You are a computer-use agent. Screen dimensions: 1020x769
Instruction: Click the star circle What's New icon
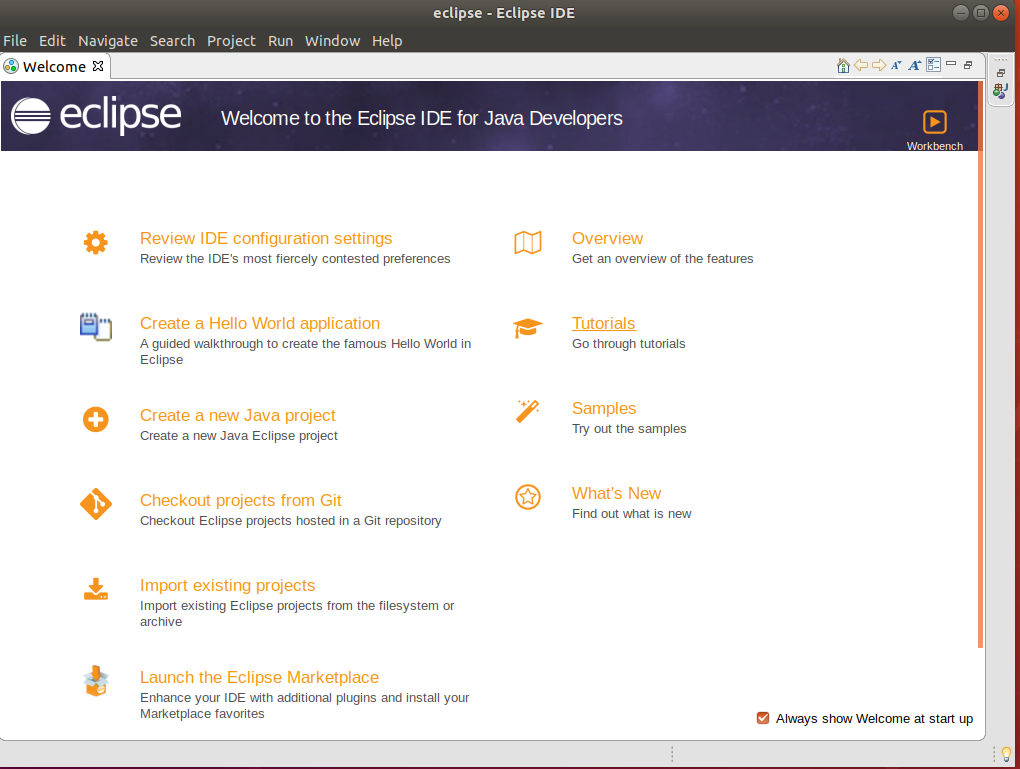(x=528, y=497)
